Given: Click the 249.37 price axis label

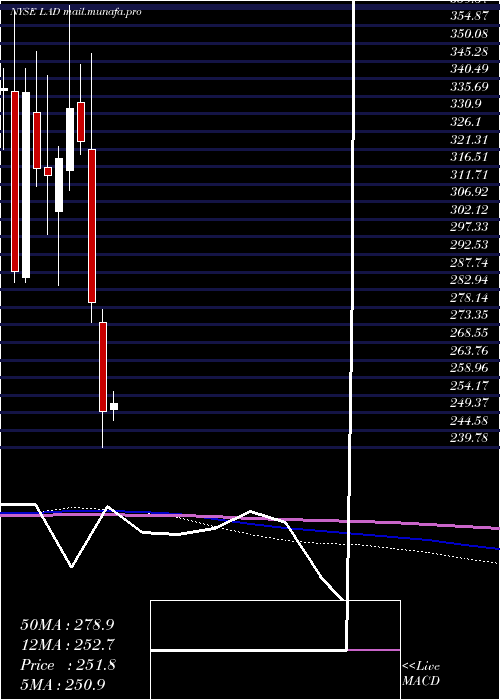Looking at the screenshot, I should tap(469, 403).
